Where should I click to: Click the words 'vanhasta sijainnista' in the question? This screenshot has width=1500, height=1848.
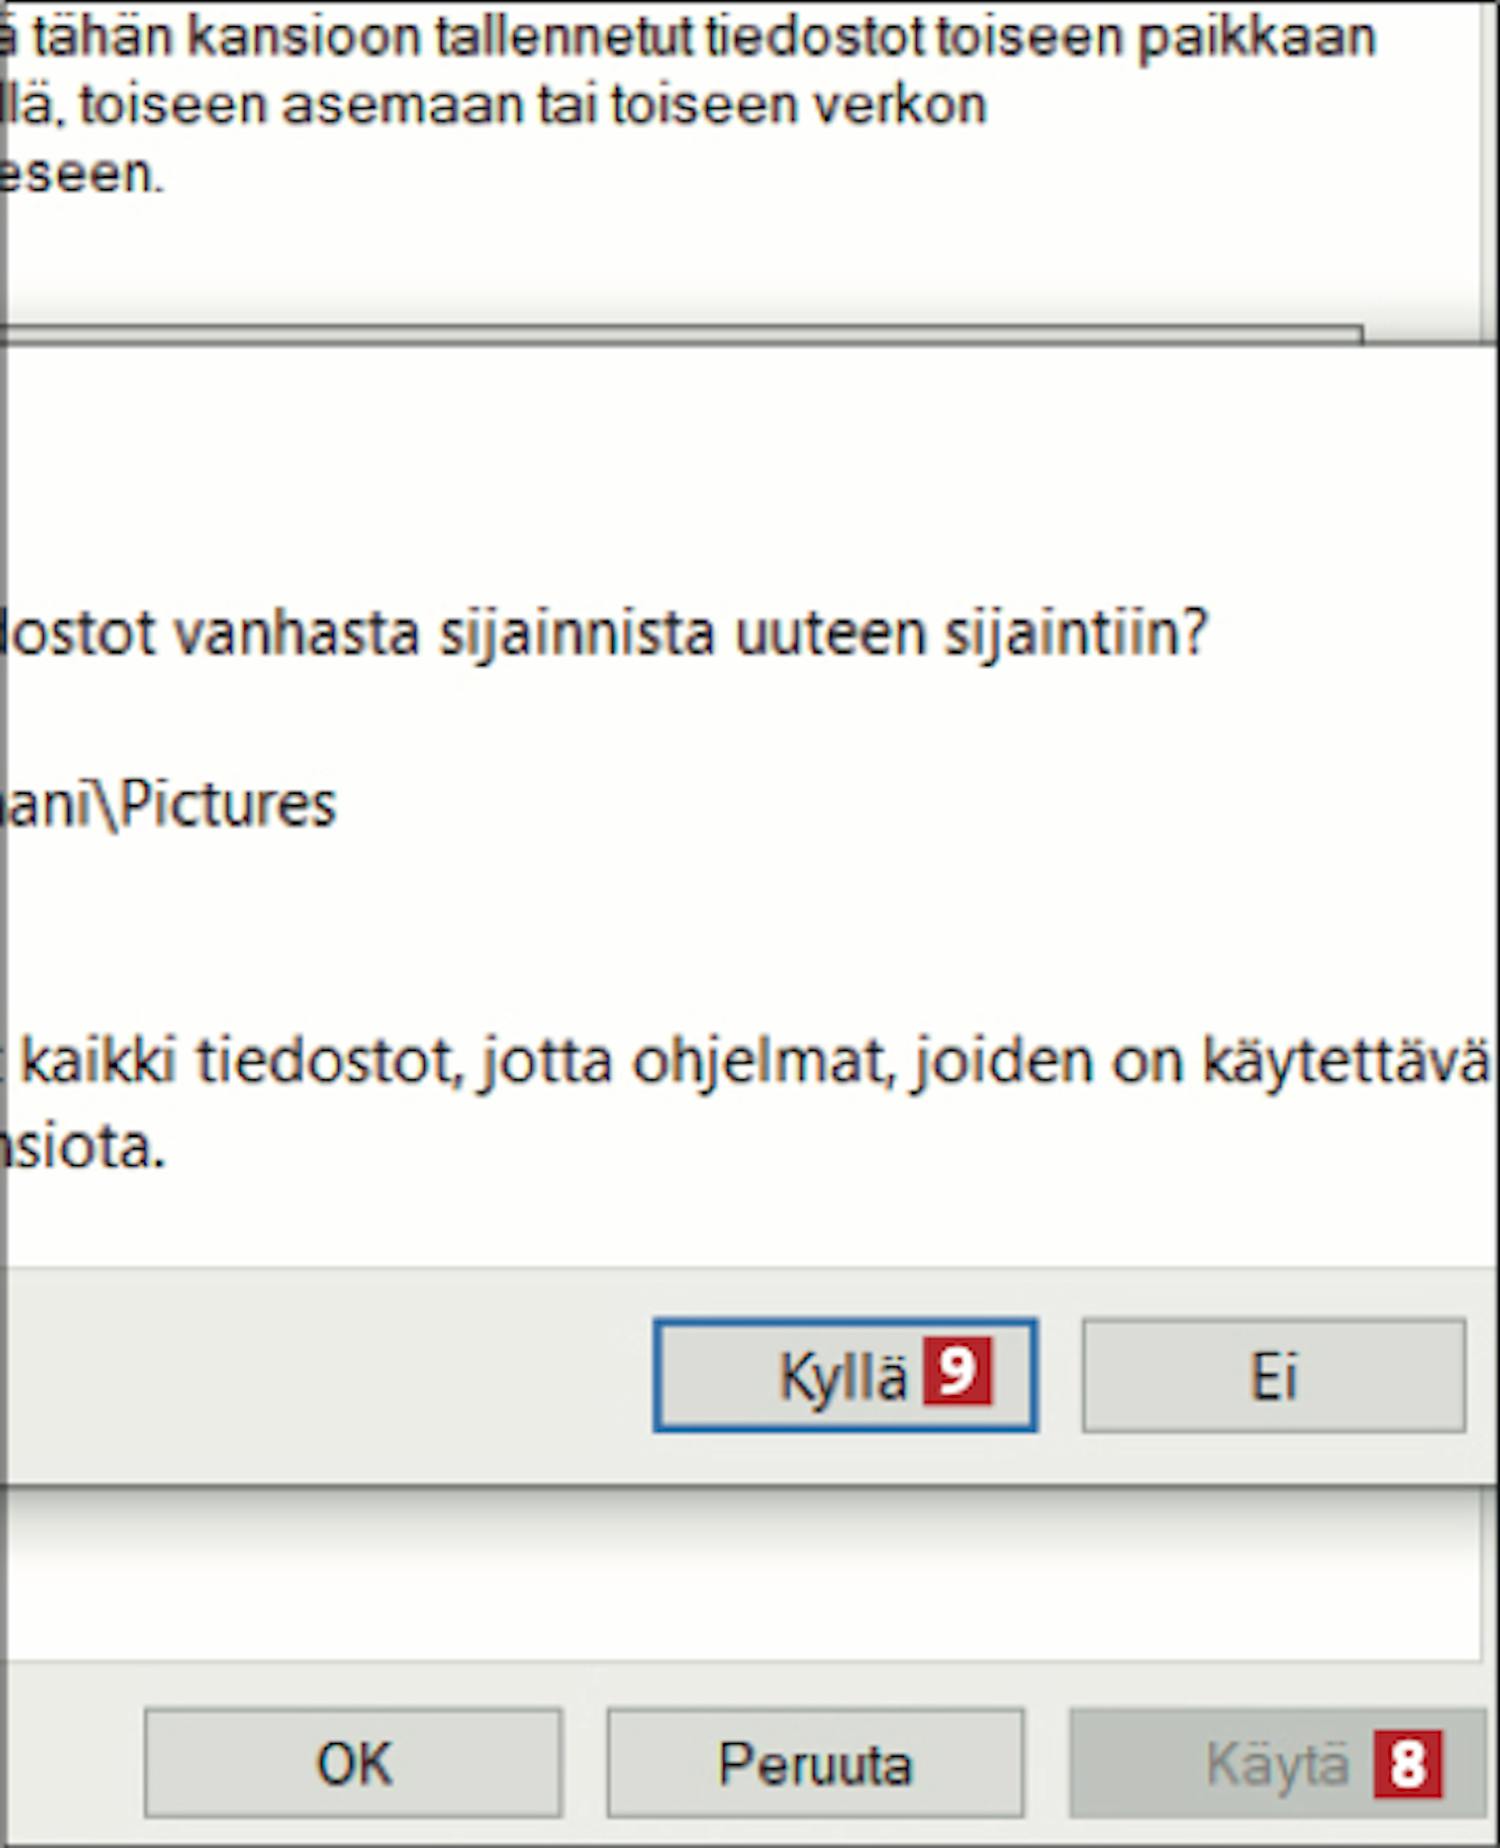coord(444,633)
